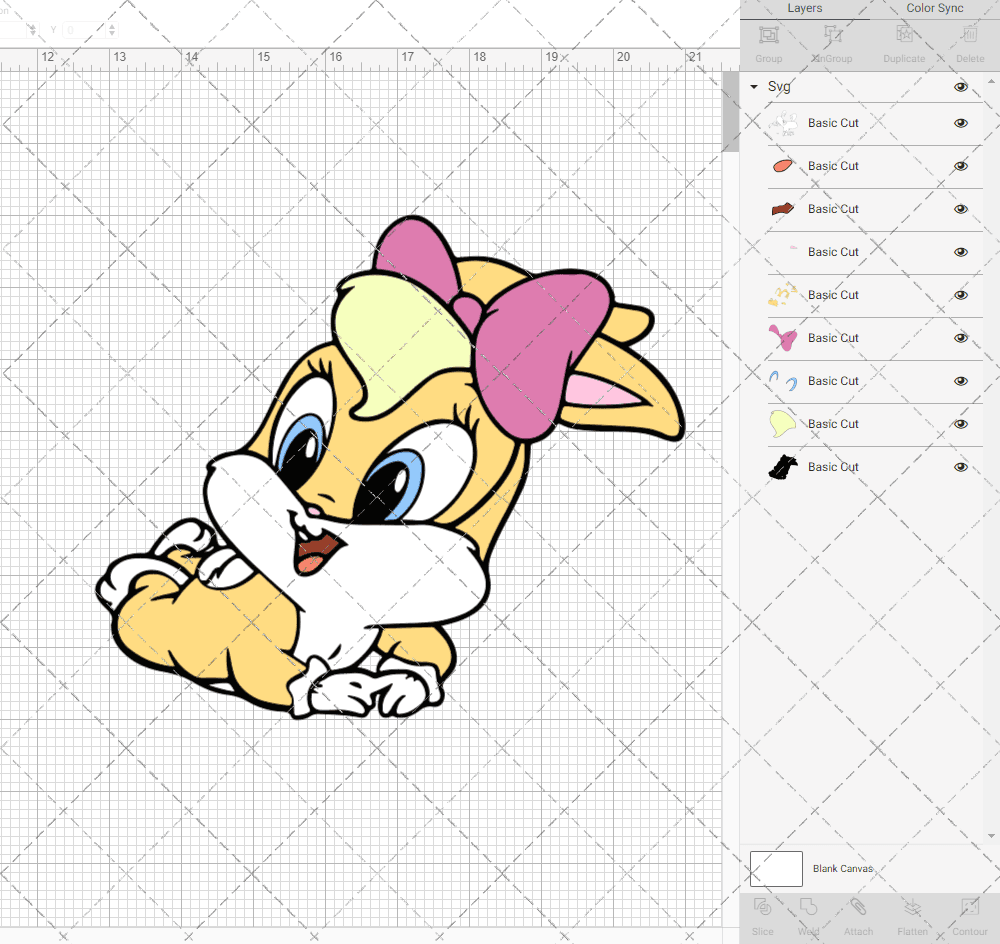Screen dimensions: 1000x944
Task: Switch to the Layers tab
Action: click(804, 8)
